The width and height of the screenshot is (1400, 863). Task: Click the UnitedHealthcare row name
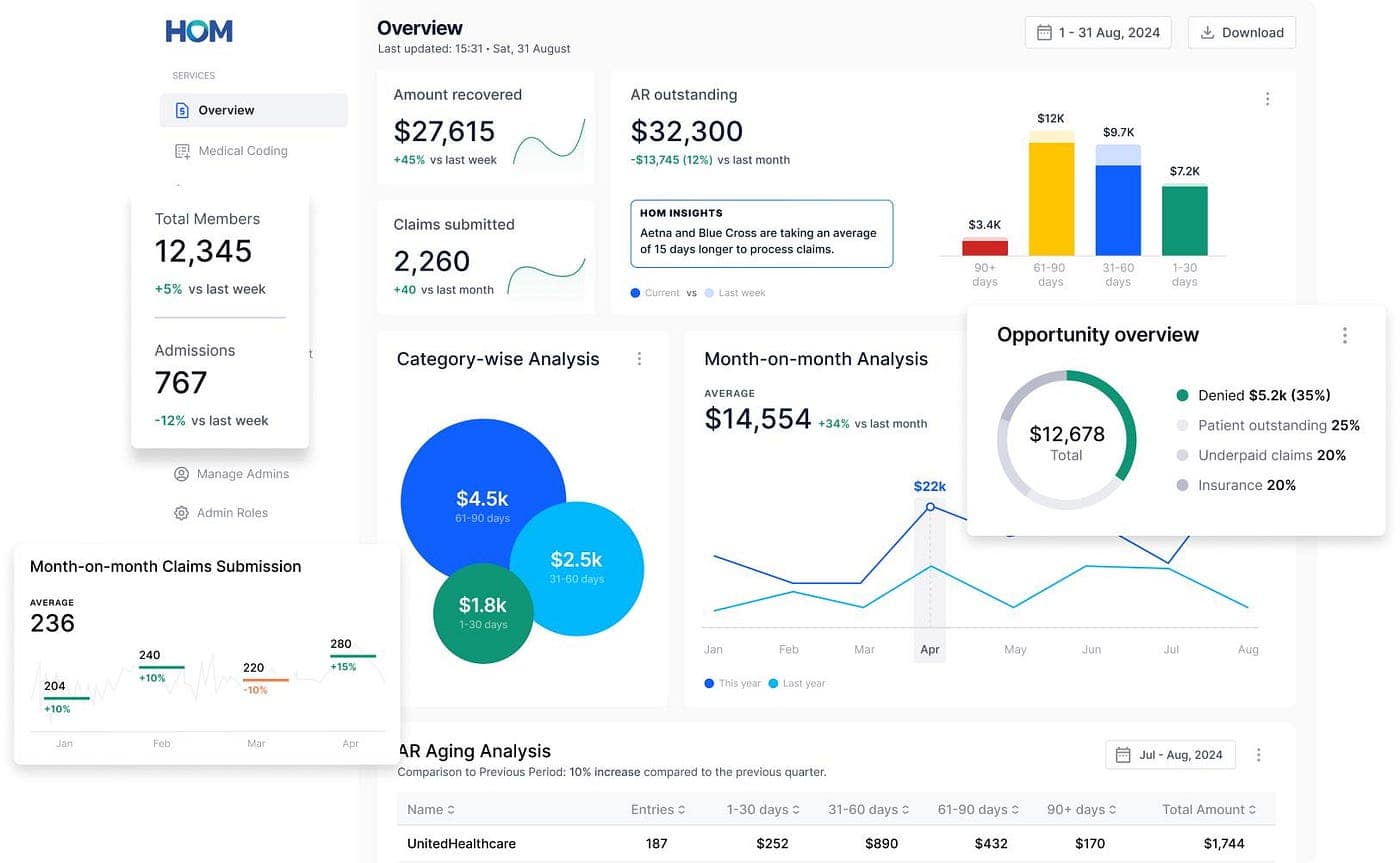pos(461,844)
